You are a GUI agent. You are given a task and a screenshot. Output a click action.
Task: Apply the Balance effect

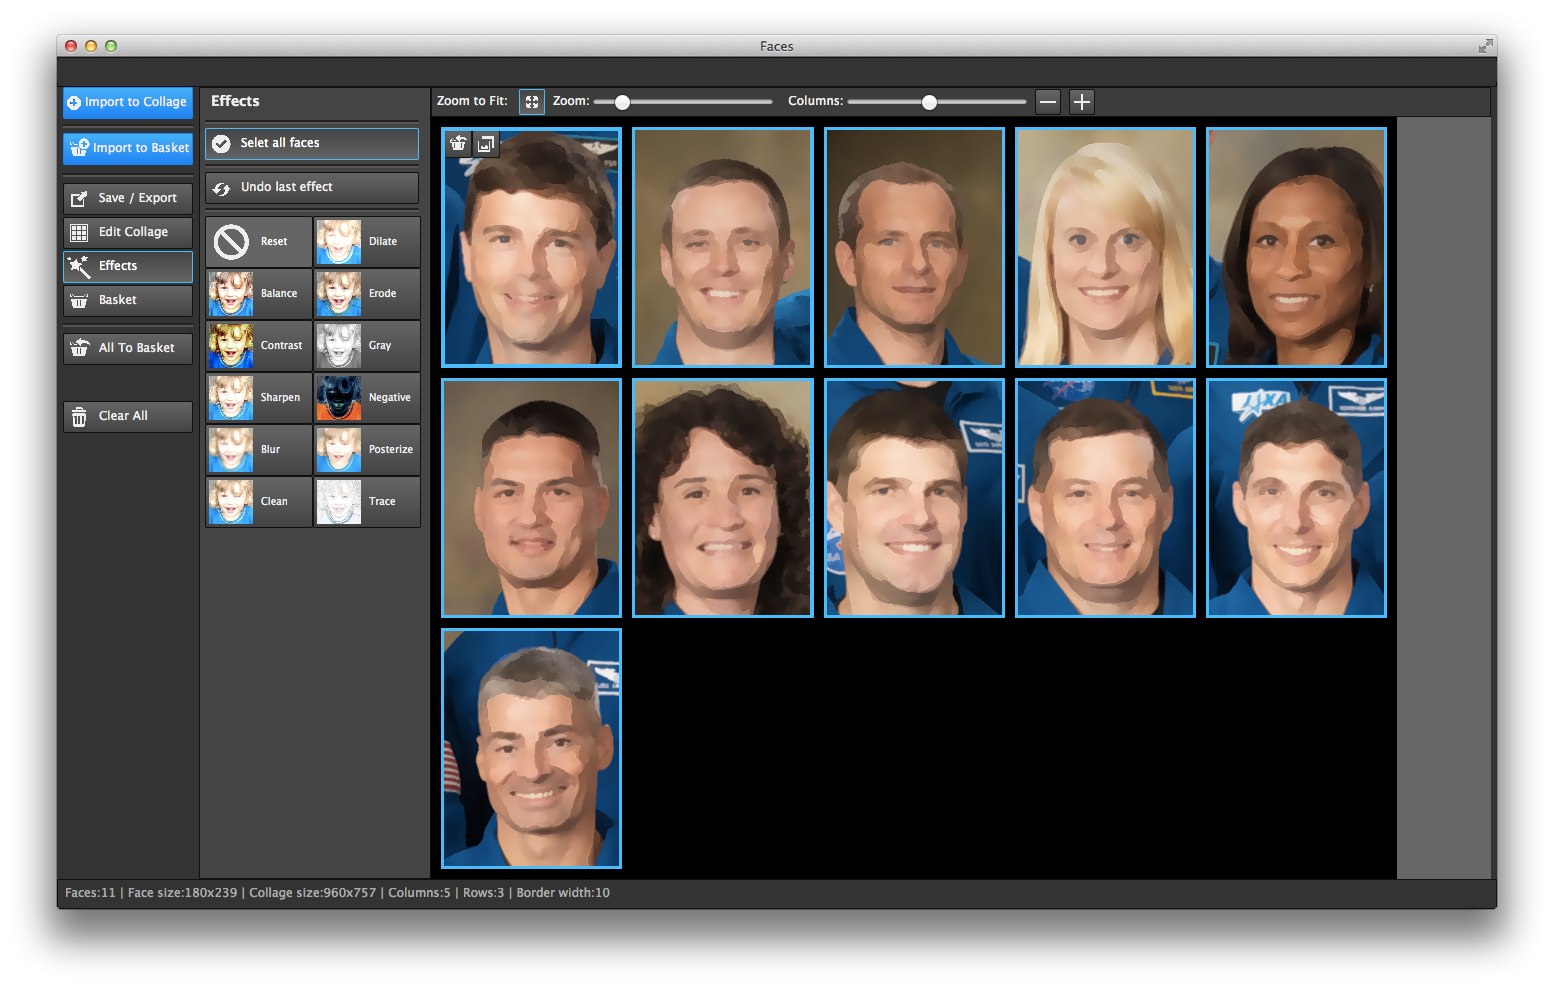[x=259, y=294]
